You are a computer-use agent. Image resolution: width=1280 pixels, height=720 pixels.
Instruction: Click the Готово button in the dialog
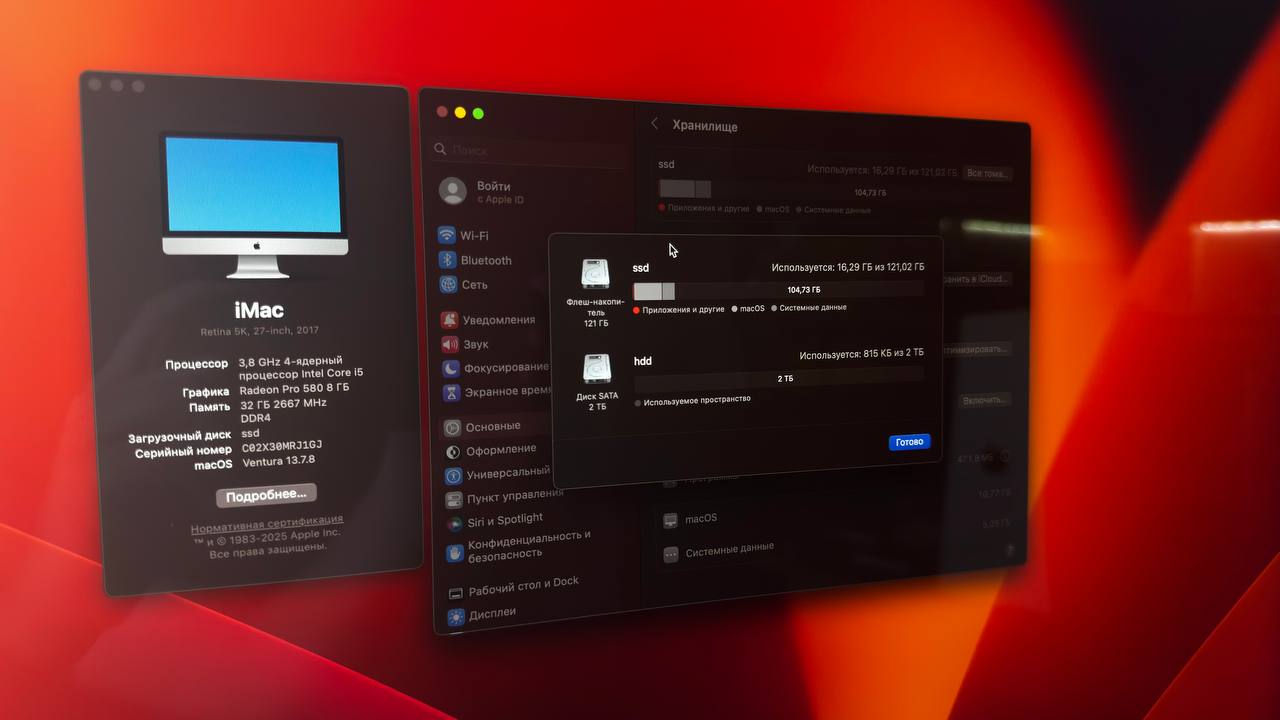tap(910, 442)
